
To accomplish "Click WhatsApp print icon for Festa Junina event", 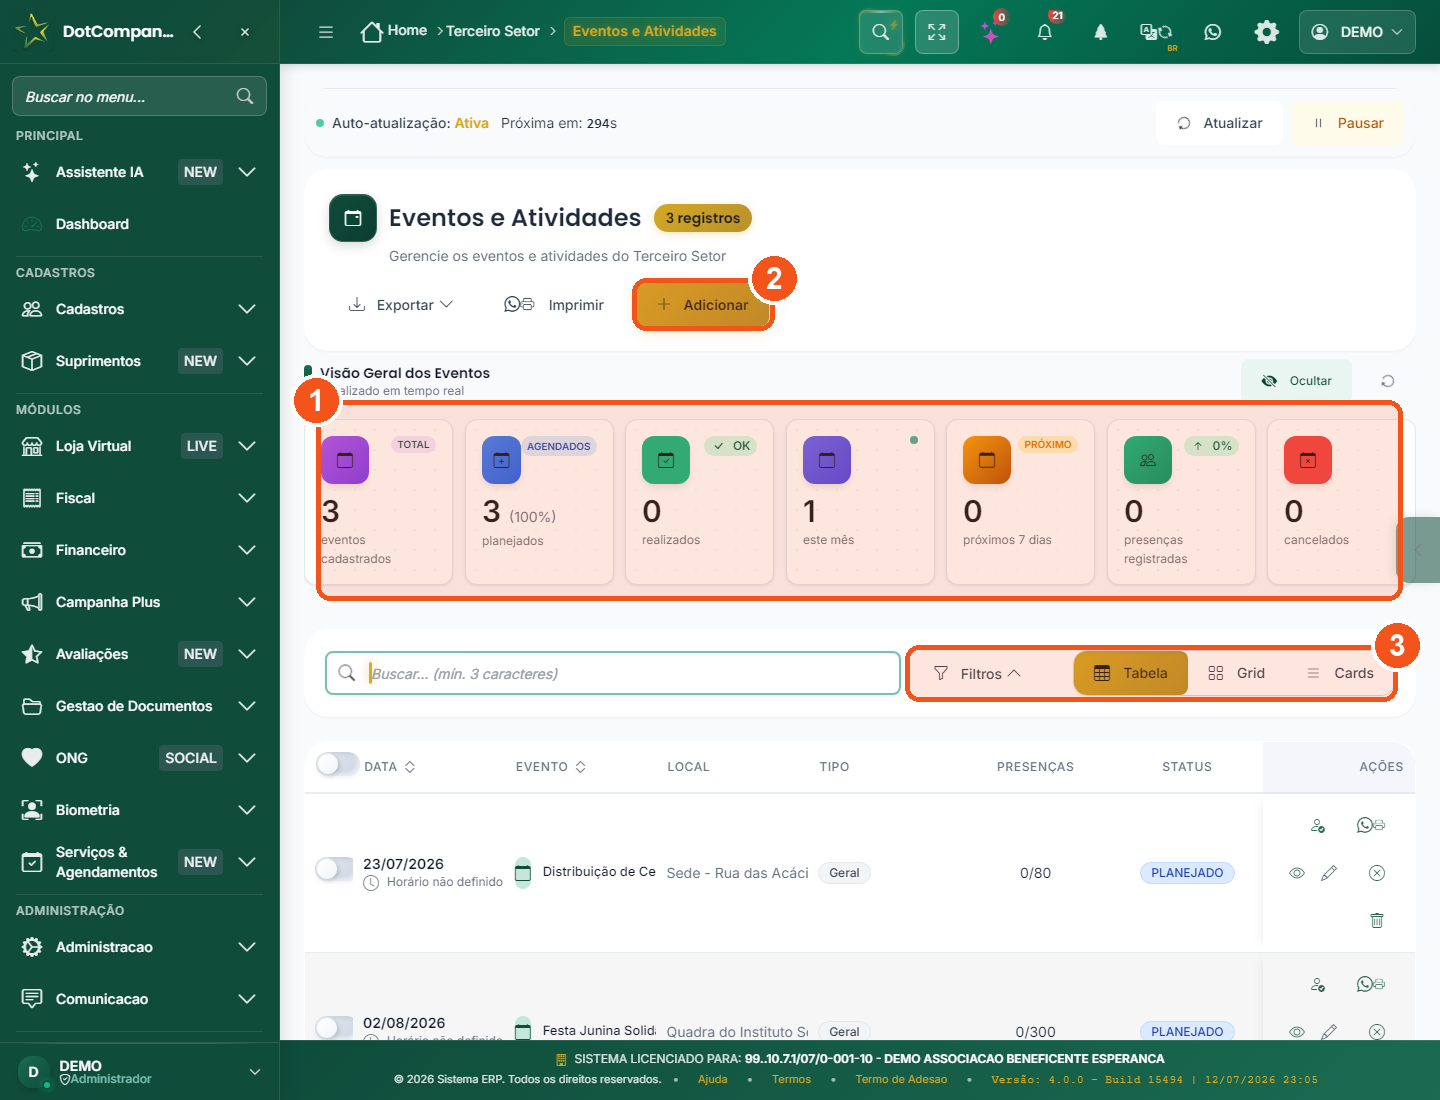I will coord(1371,984).
